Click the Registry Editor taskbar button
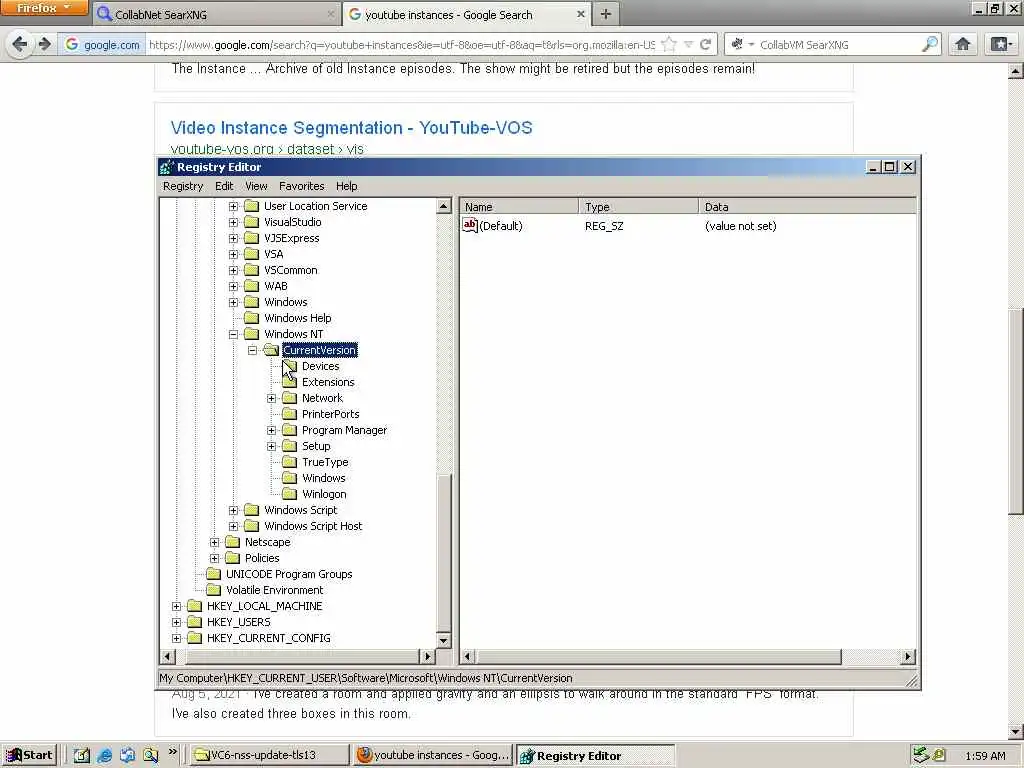Image resolution: width=1024 pixels, height=768 pixels. coord(595,756)
